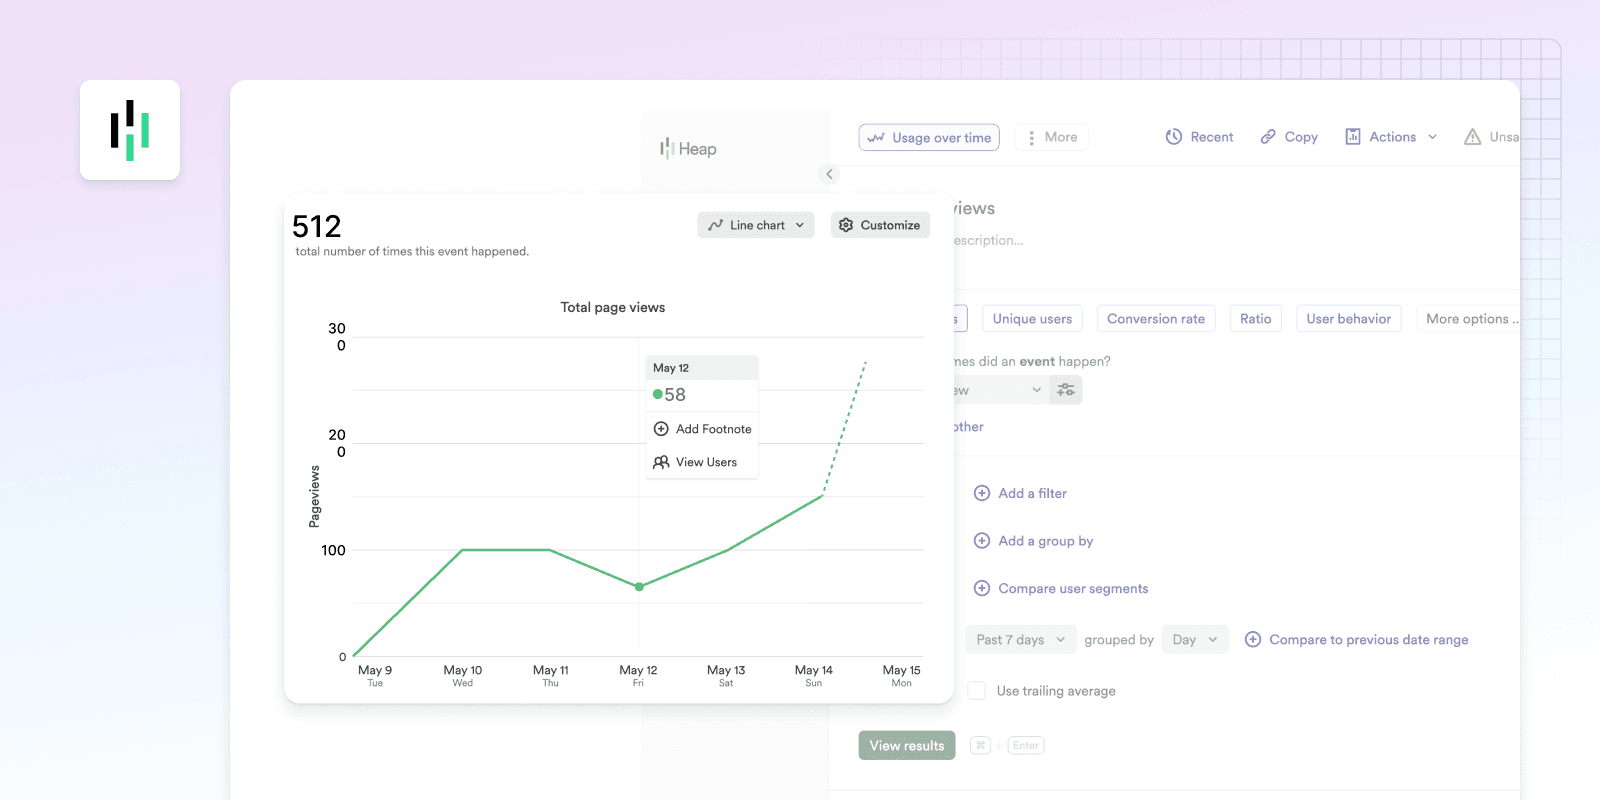
Task: Click the May 12 data point on chart
Action: pyautogui.click(x=639, y=587)
